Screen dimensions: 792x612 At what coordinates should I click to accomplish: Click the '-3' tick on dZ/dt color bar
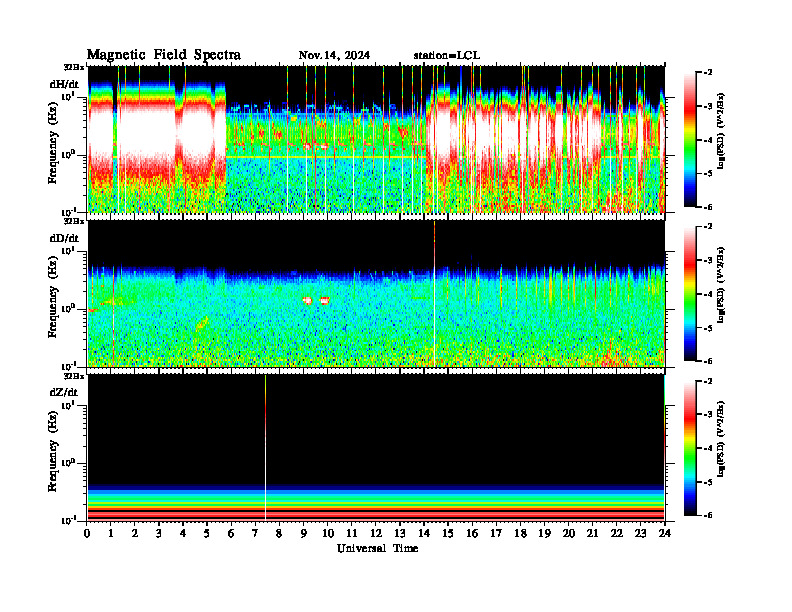[709, 414]
